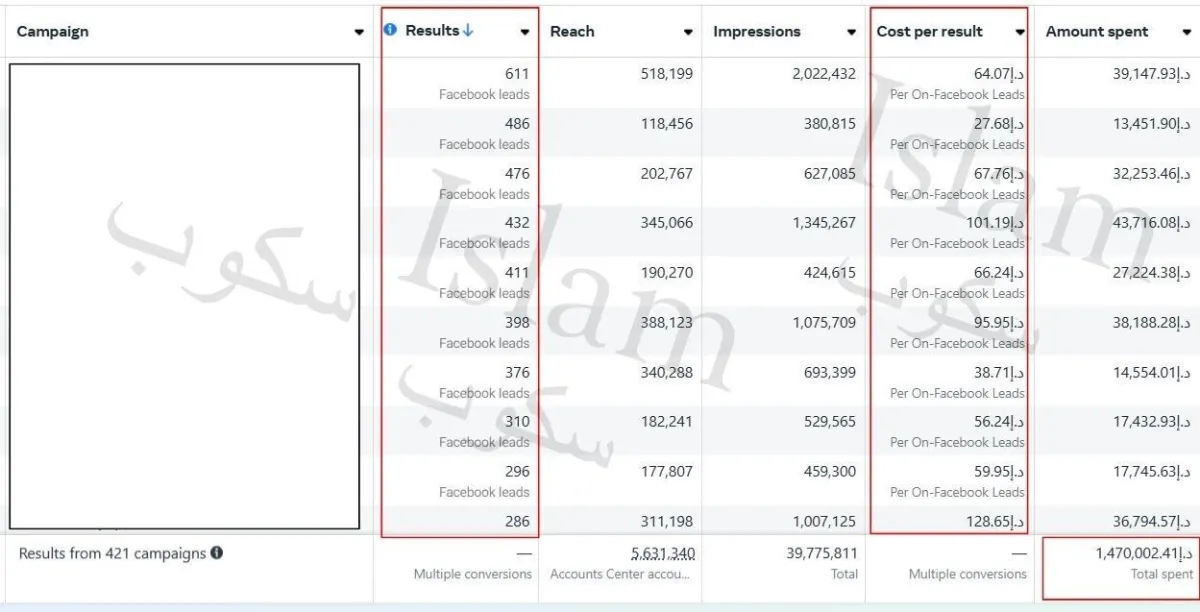Open the Impressions column dropdown arrow
Screen dimensions: 1200x612
[851, 32]
